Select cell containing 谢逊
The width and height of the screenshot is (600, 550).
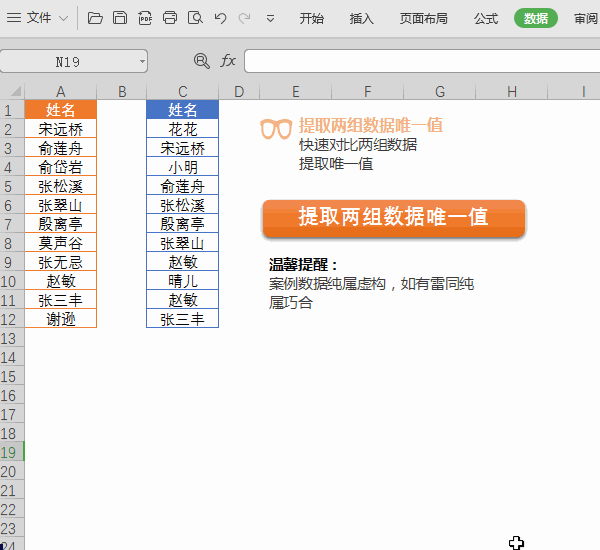60,319
